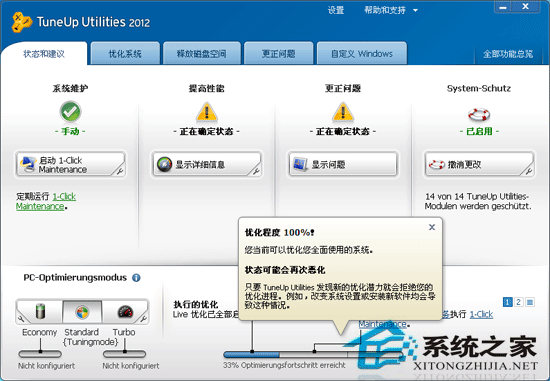The height and width of the screenshot is (381, 550).
Task: Select Turbo mode speedometer icon
Action: point(125,312)
